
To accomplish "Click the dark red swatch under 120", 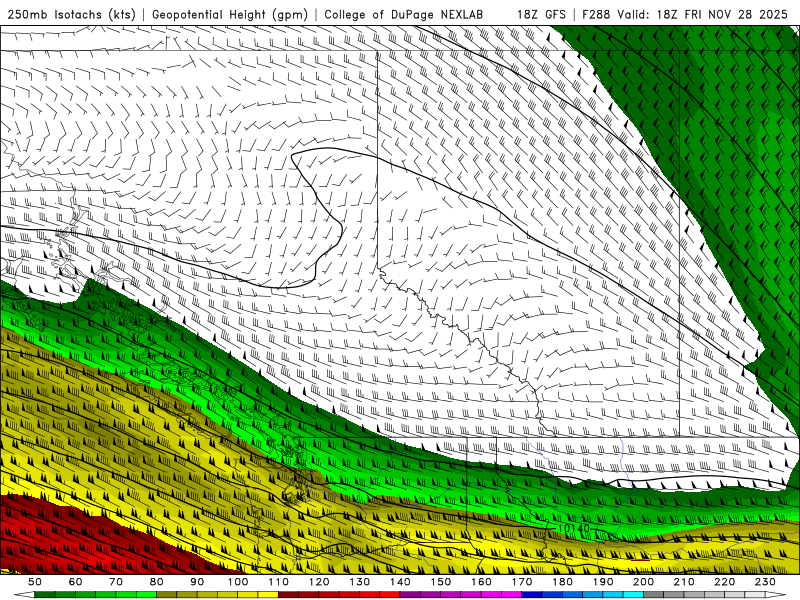I will tap(329, 595).
